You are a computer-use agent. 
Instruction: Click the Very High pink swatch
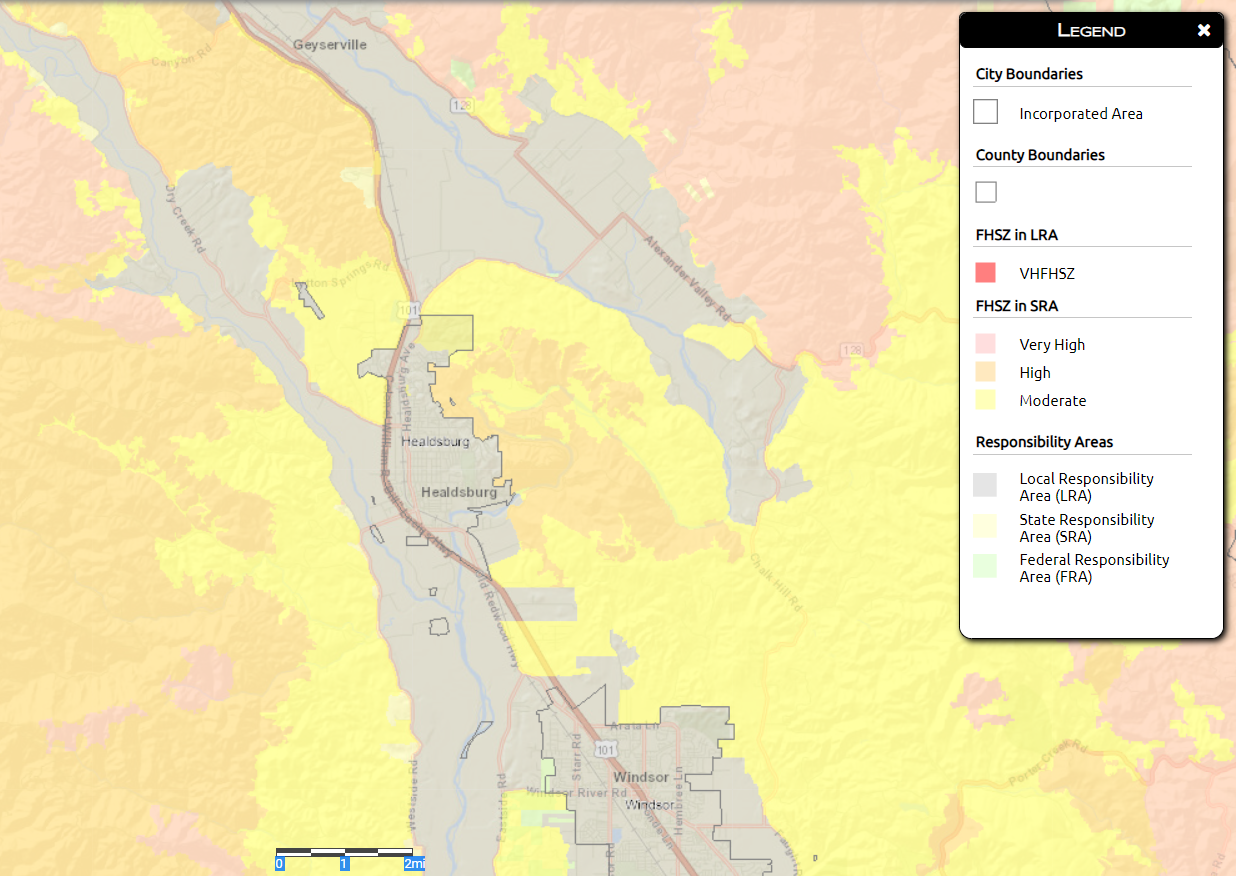[x=985, y=344]
